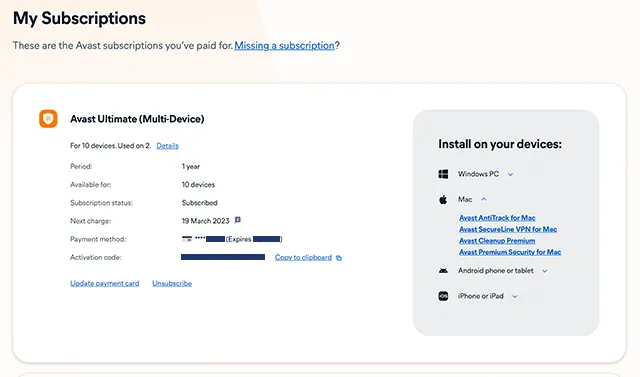This screenshot has height=377, width=640.
Task: Click the Avast Ultimate (Multi-Device) title
Action: pos(137,119)
